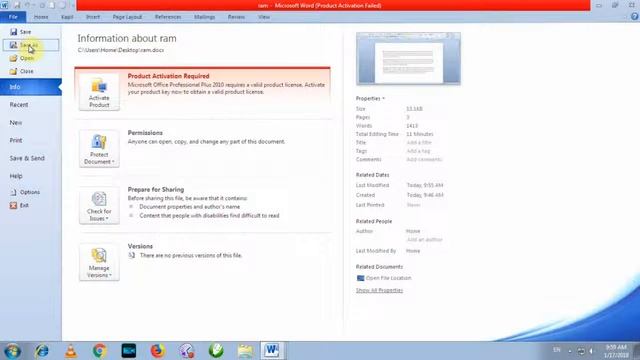Close the current document via Close
The image size is (640, 360).
tap(27, 71)
